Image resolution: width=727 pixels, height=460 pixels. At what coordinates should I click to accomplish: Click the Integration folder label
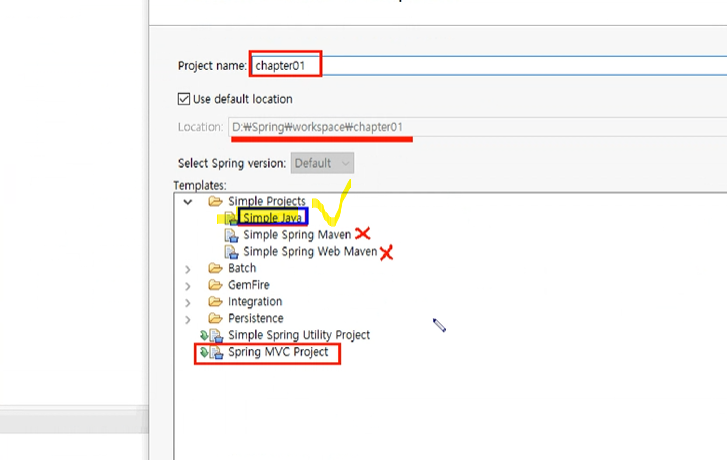click(255, 301)
